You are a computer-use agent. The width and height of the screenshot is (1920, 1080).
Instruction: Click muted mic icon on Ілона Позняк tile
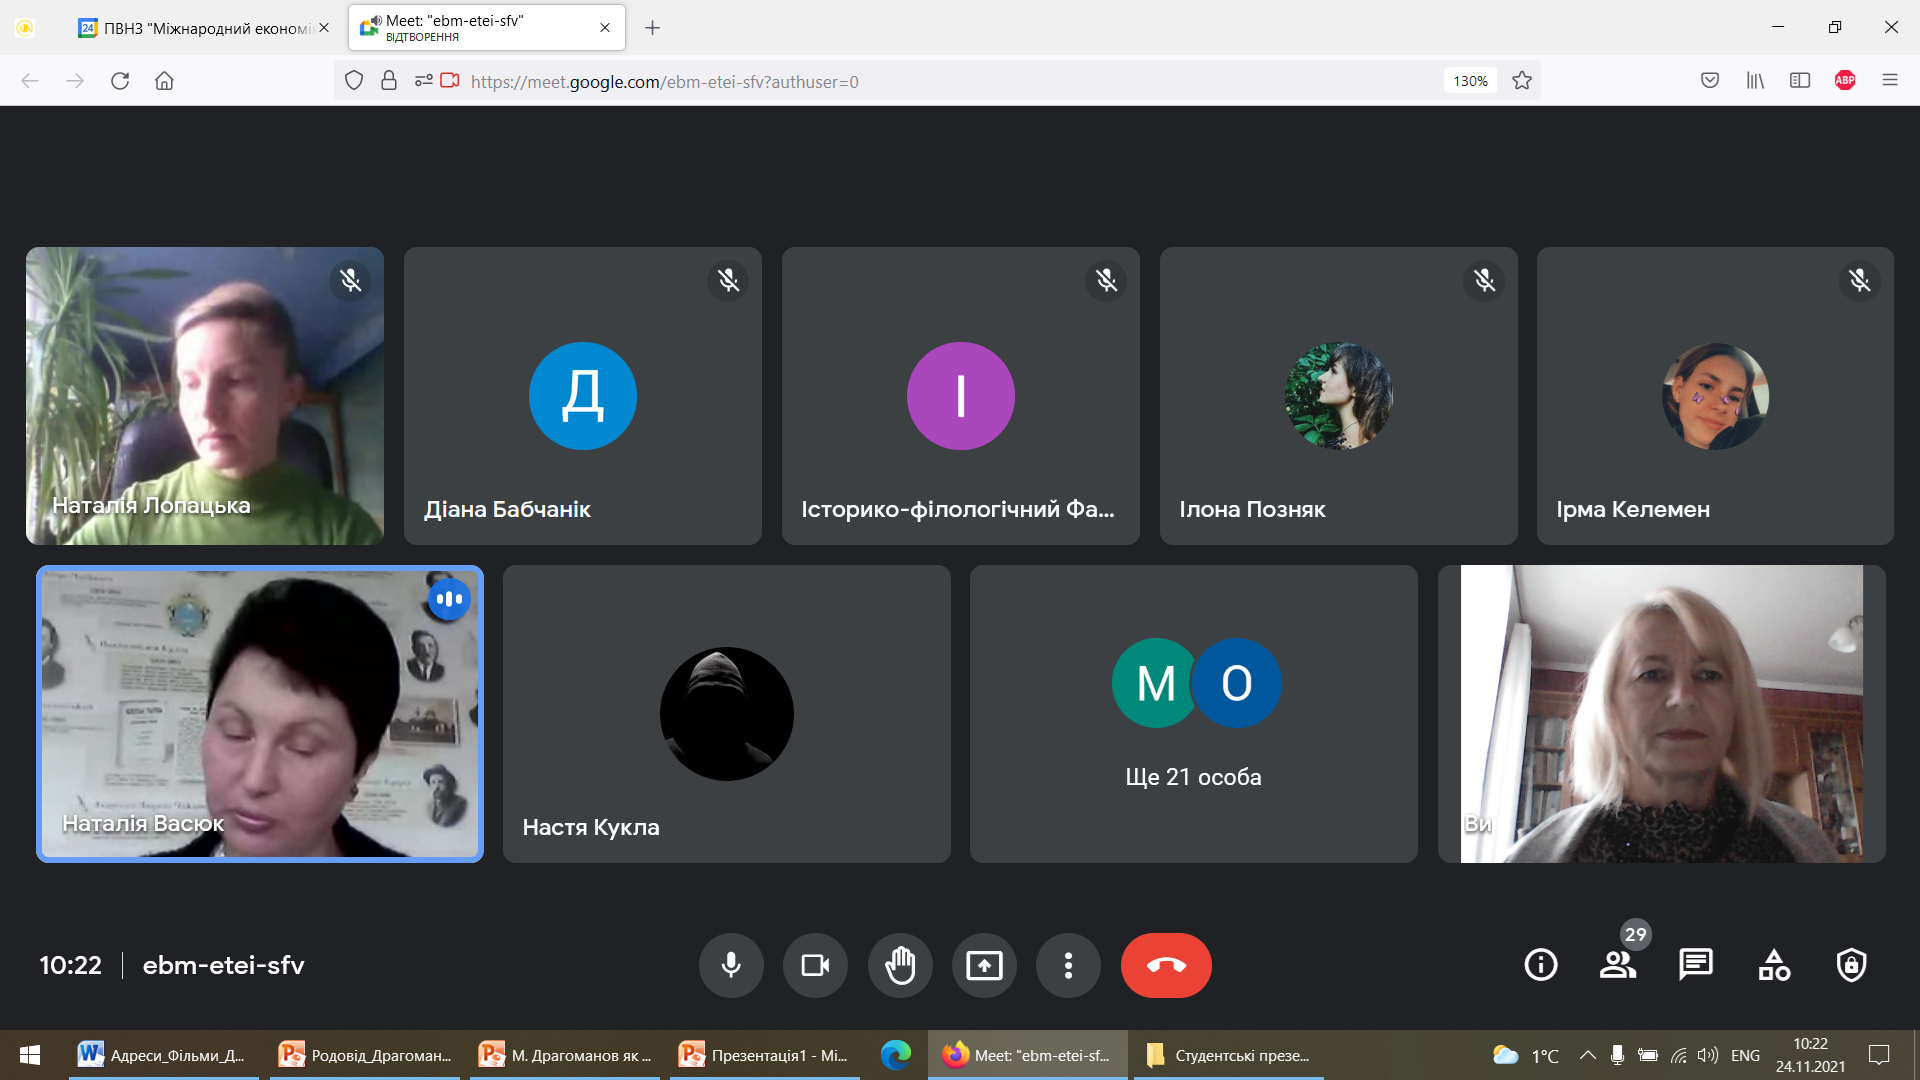click(x=1484, y=280)
